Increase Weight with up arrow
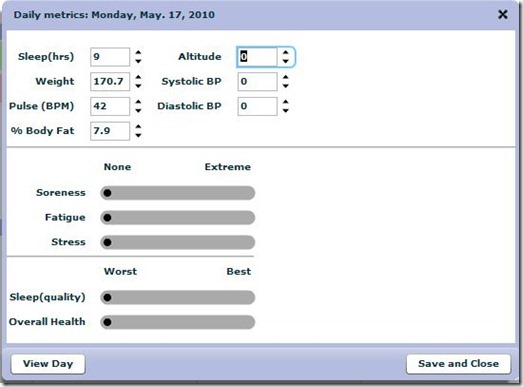 (138, 77)
